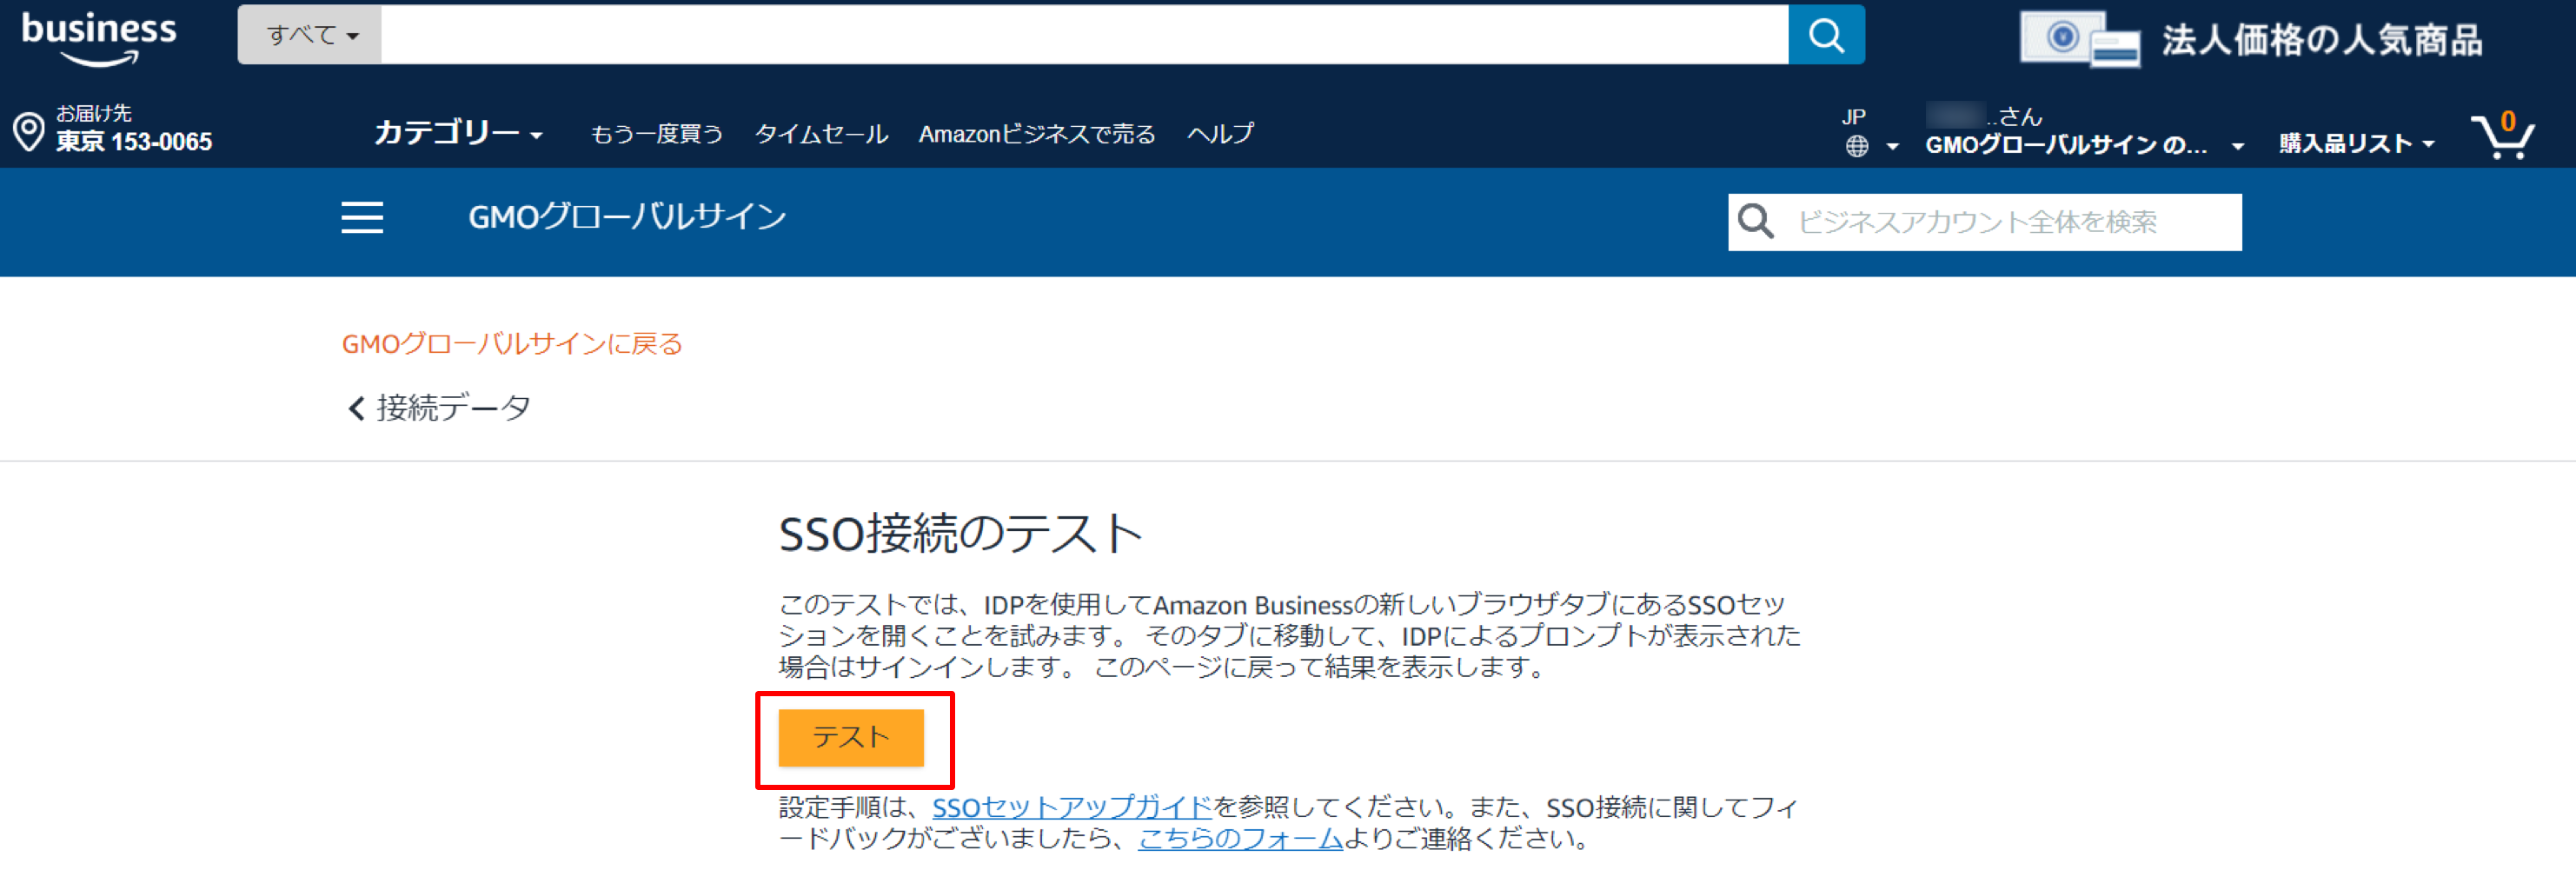This screenshot has width=2576, height=890.
Task: Click the 法人価格の人気商品 banner image
Action: (2251, 40)
